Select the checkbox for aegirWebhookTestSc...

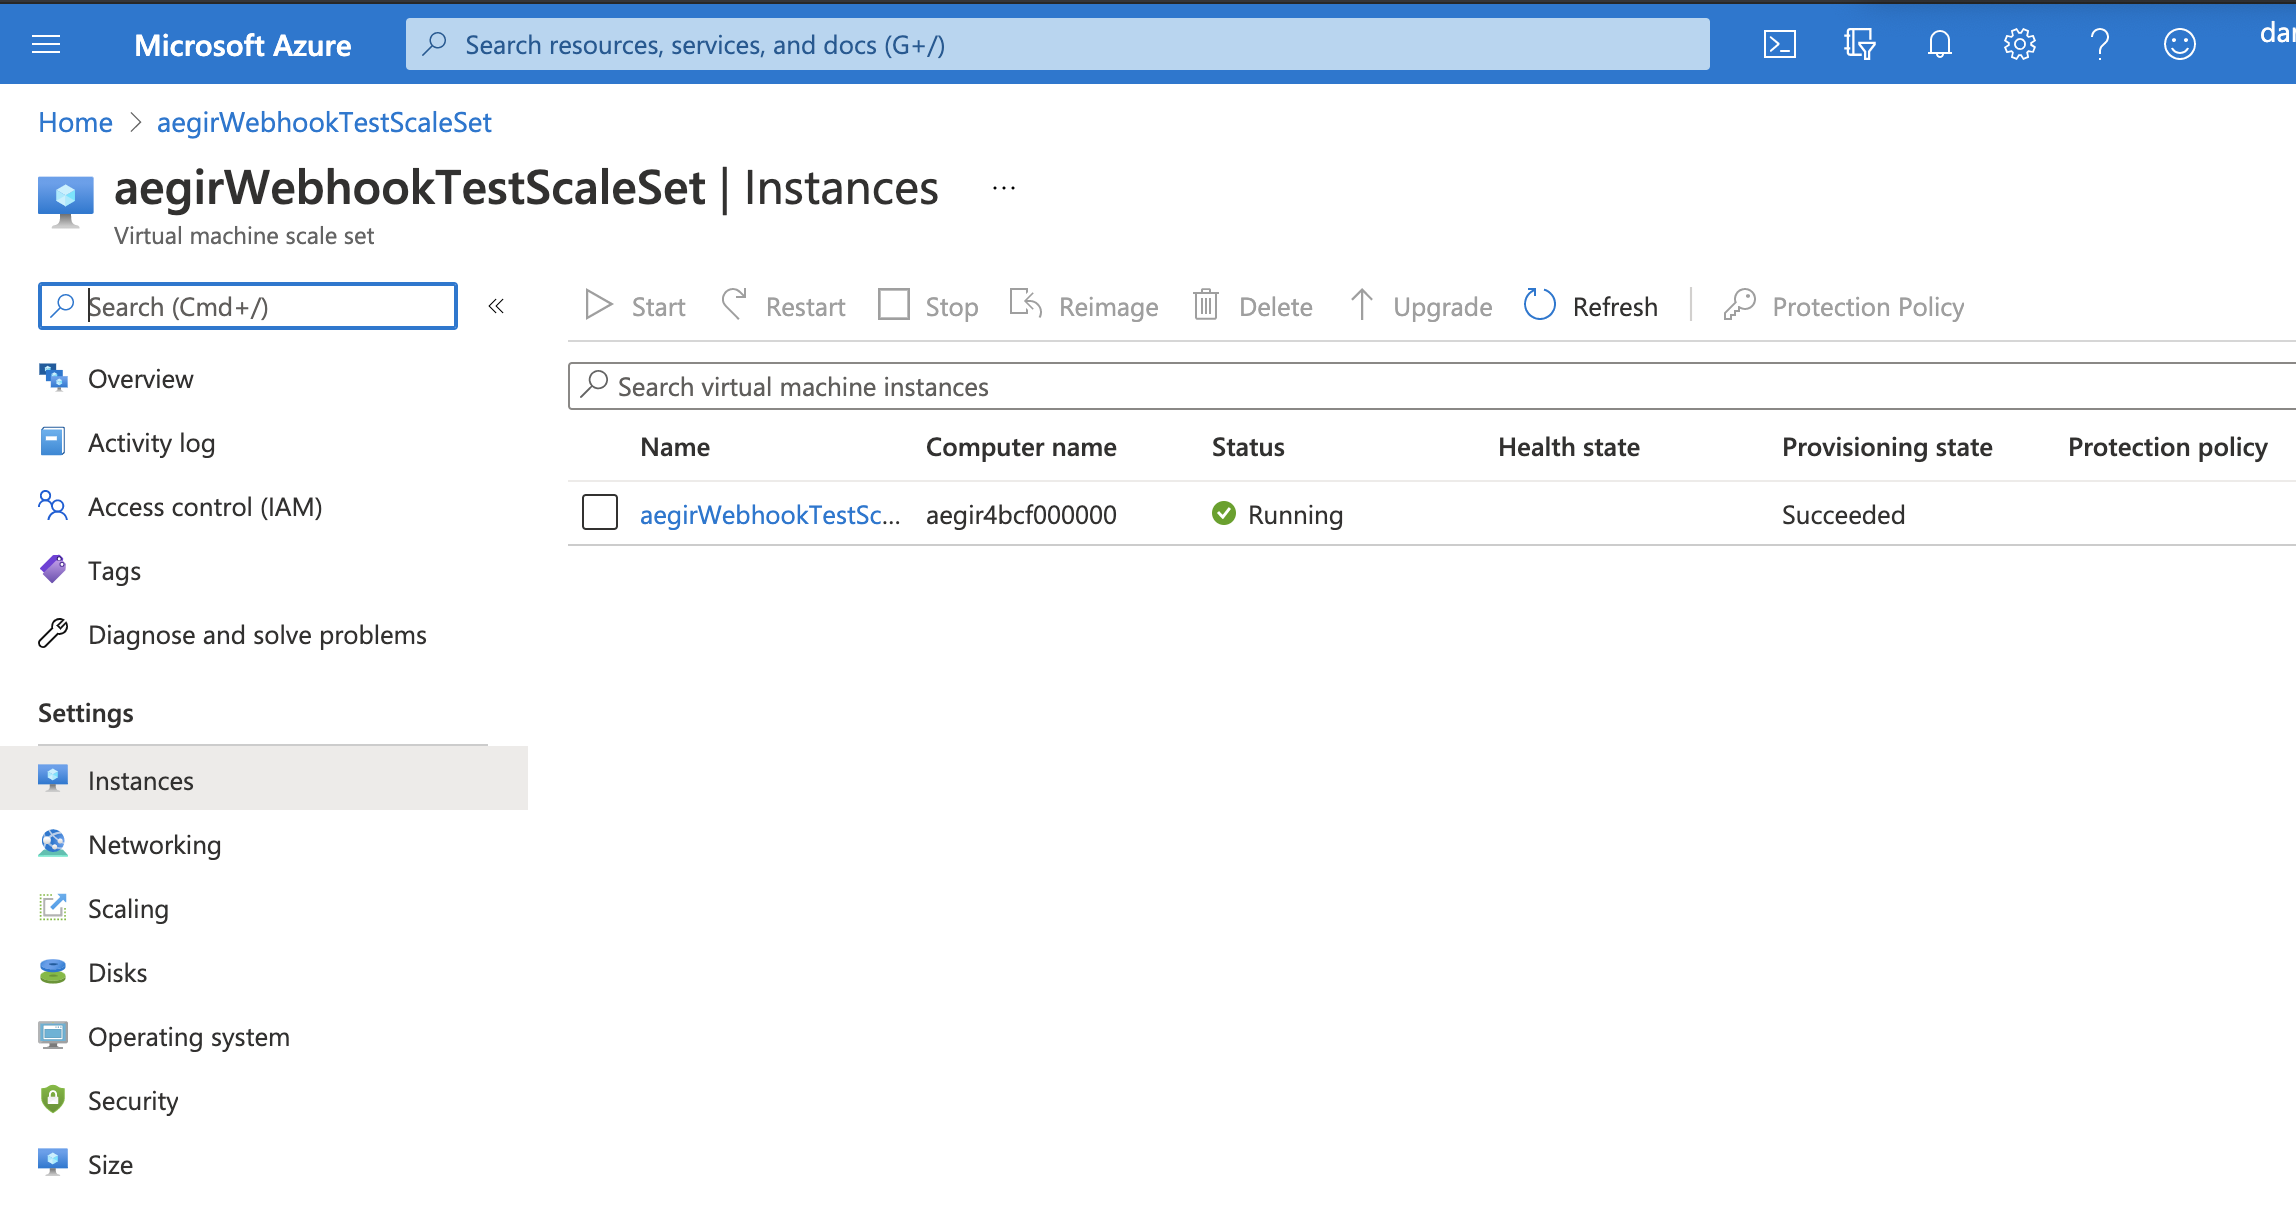pos(597,514)
